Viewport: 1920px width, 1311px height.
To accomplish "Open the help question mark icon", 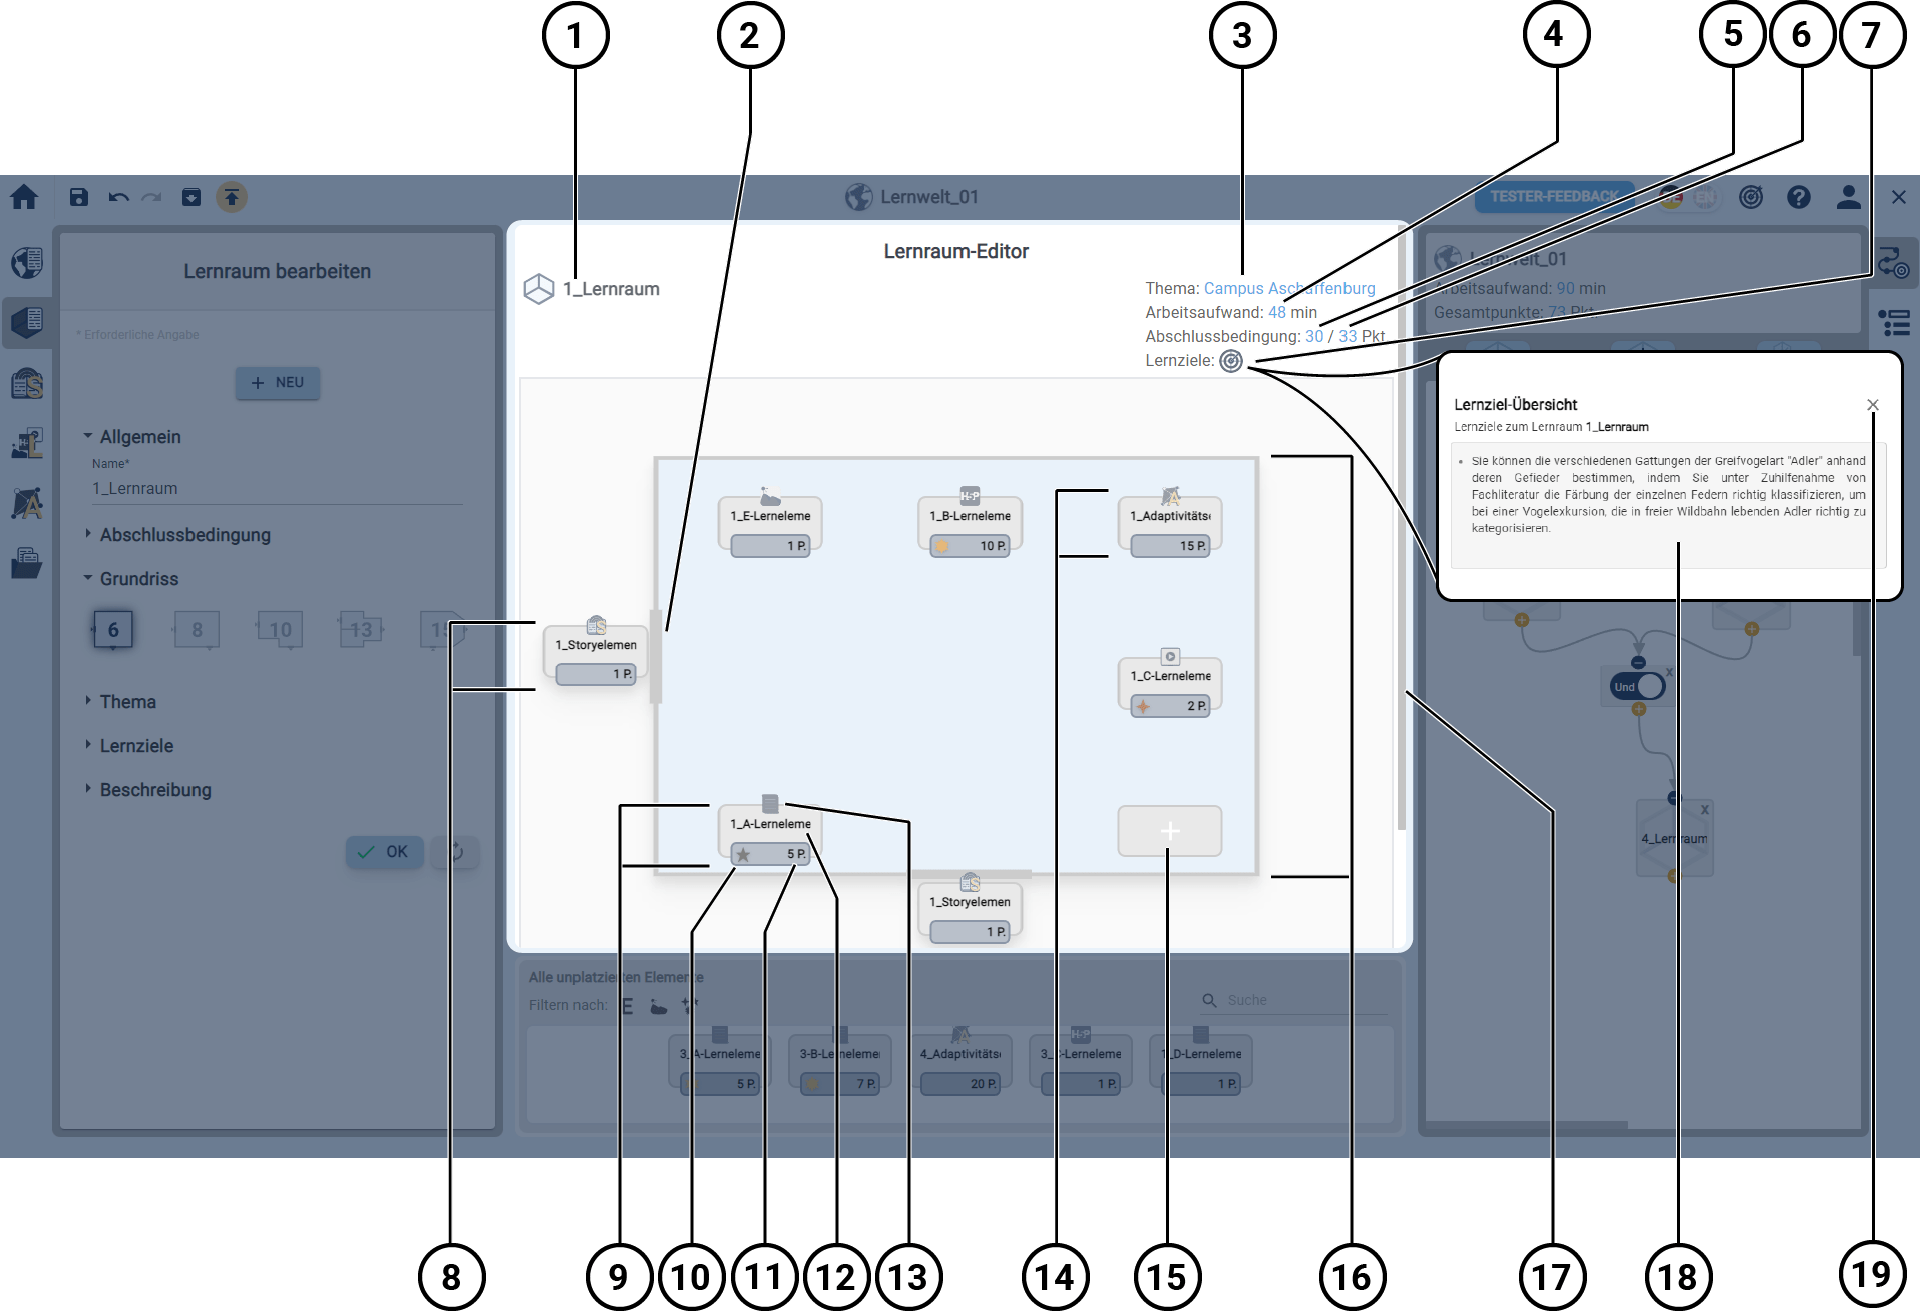I will [1799, 197].
